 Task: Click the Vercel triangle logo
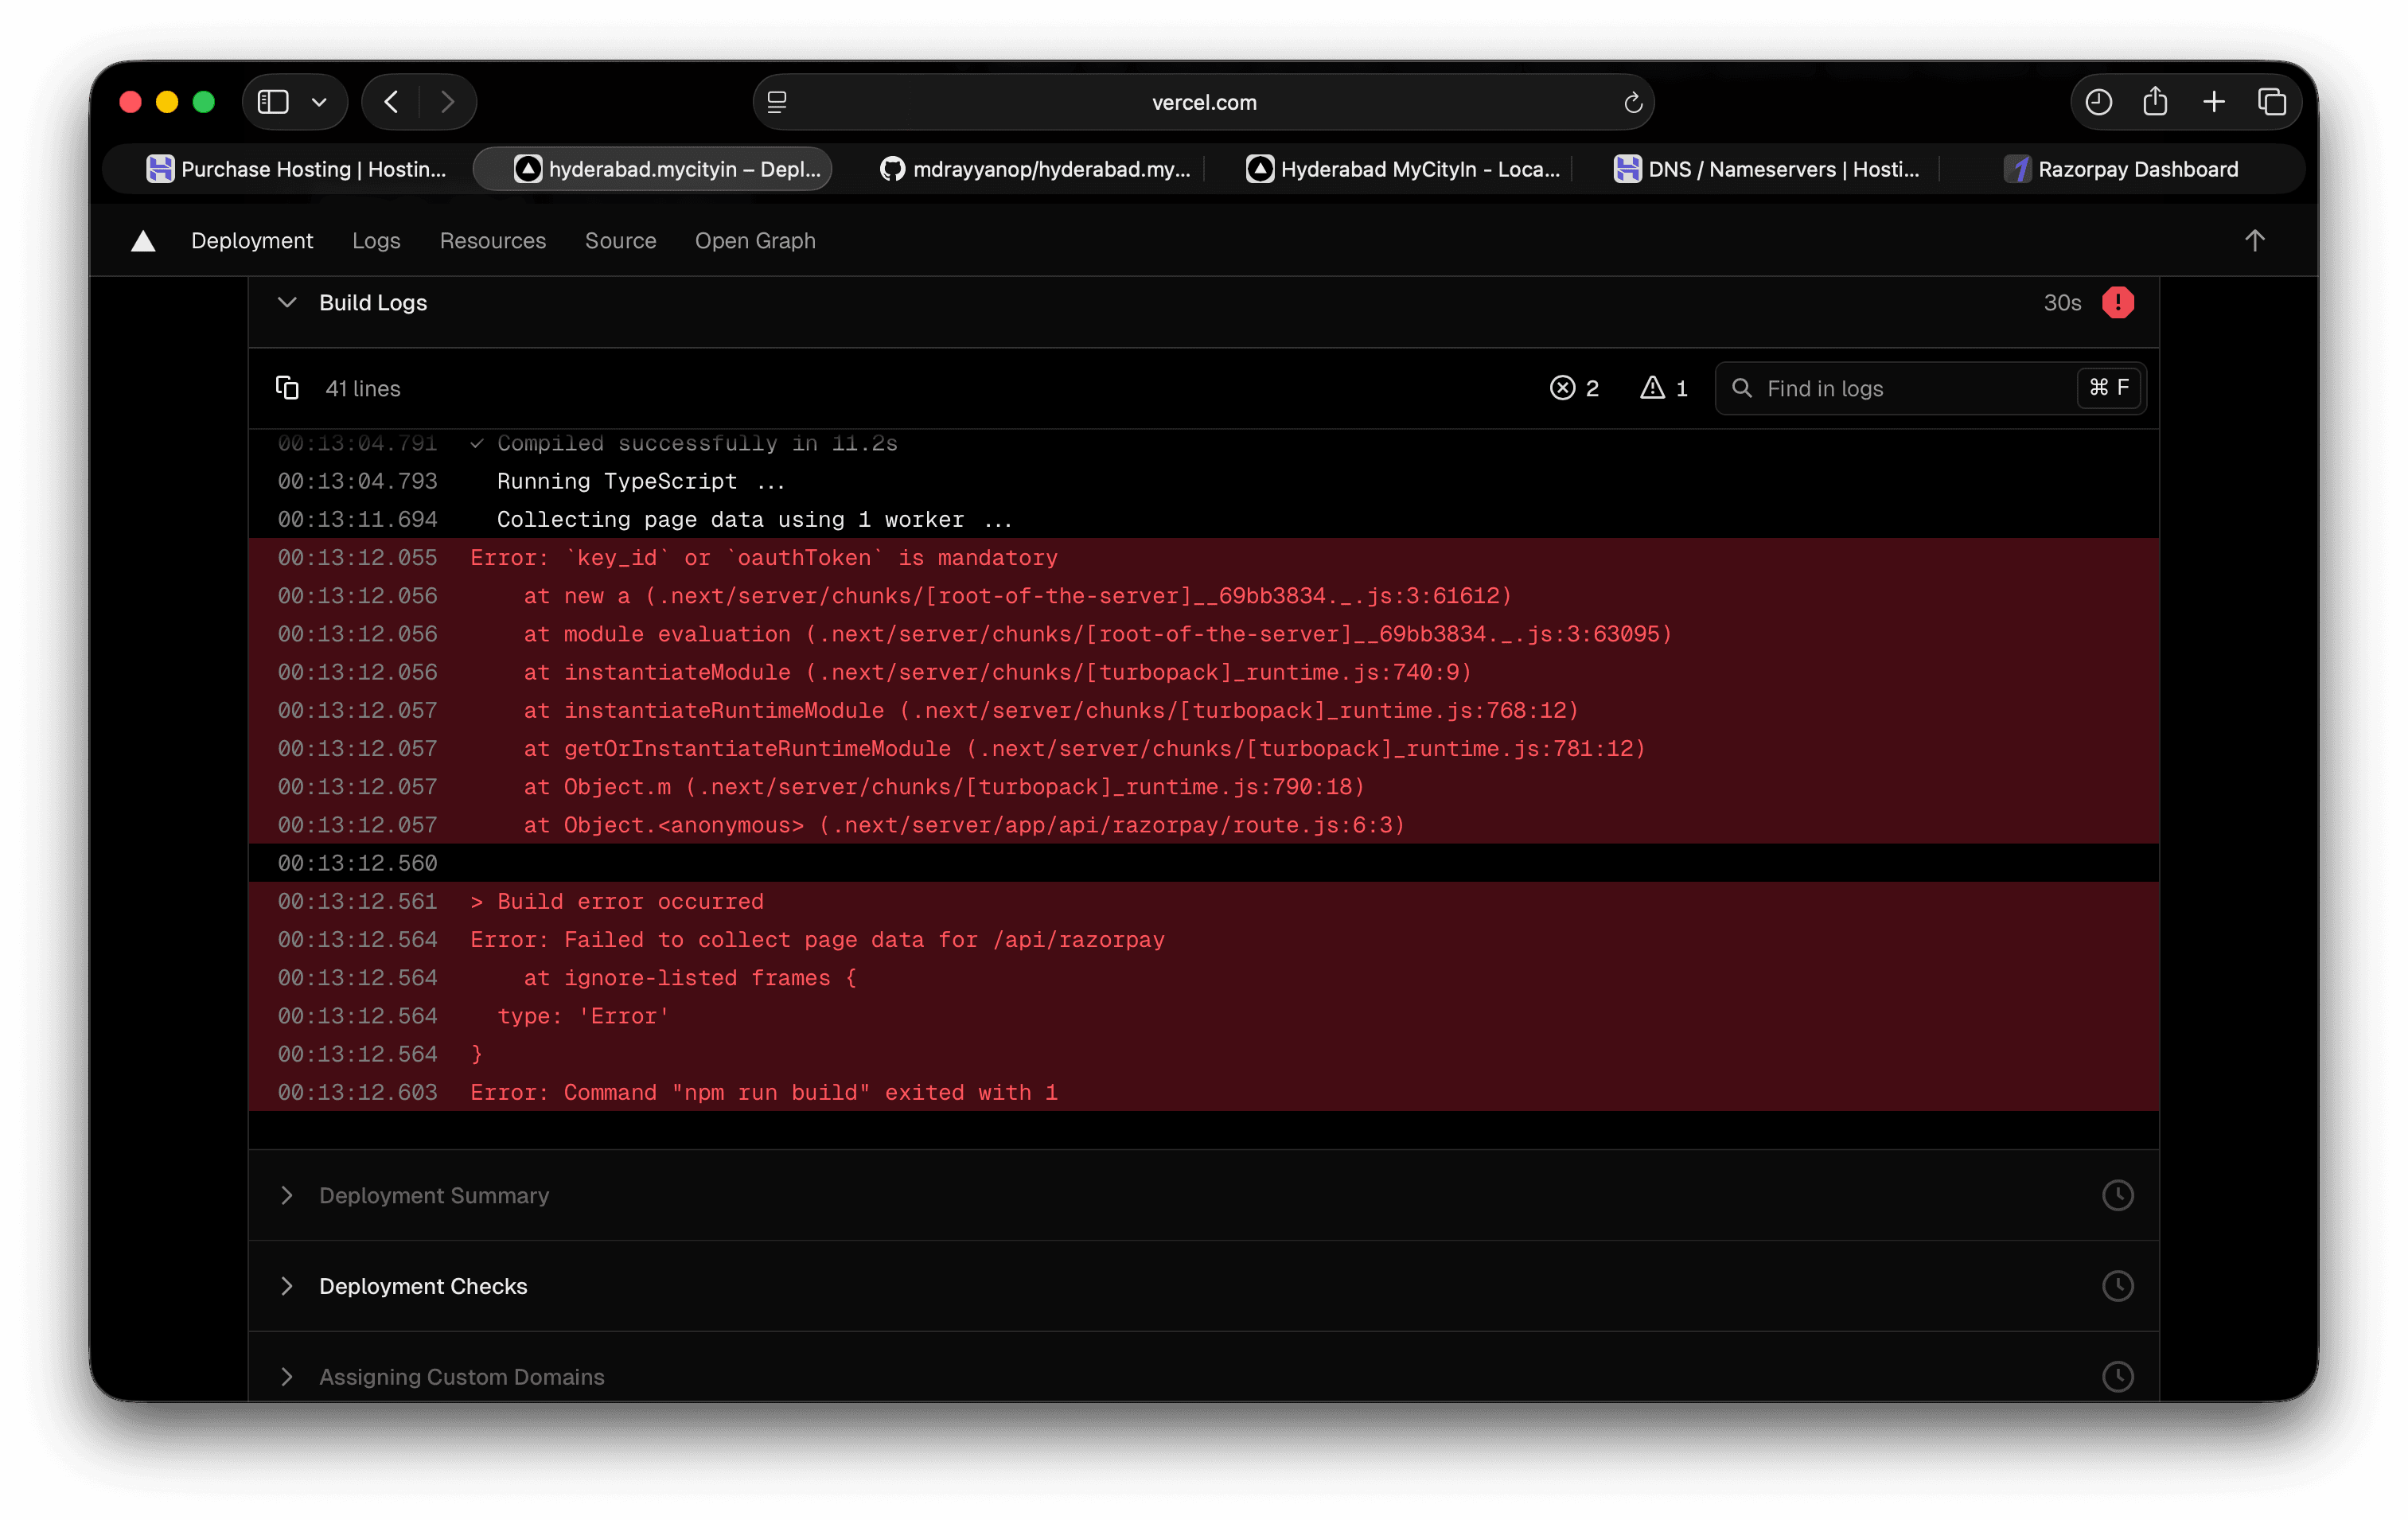(x=143, y=241)
